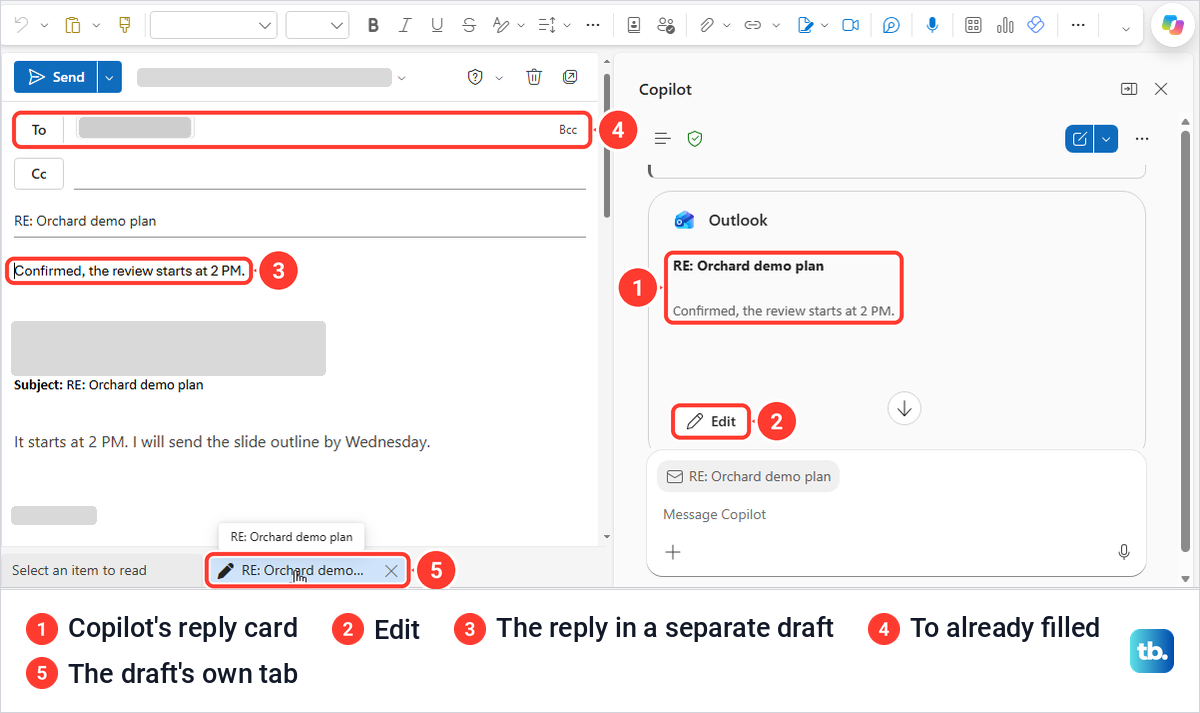Pop out the draft into new window

point(570,77)
